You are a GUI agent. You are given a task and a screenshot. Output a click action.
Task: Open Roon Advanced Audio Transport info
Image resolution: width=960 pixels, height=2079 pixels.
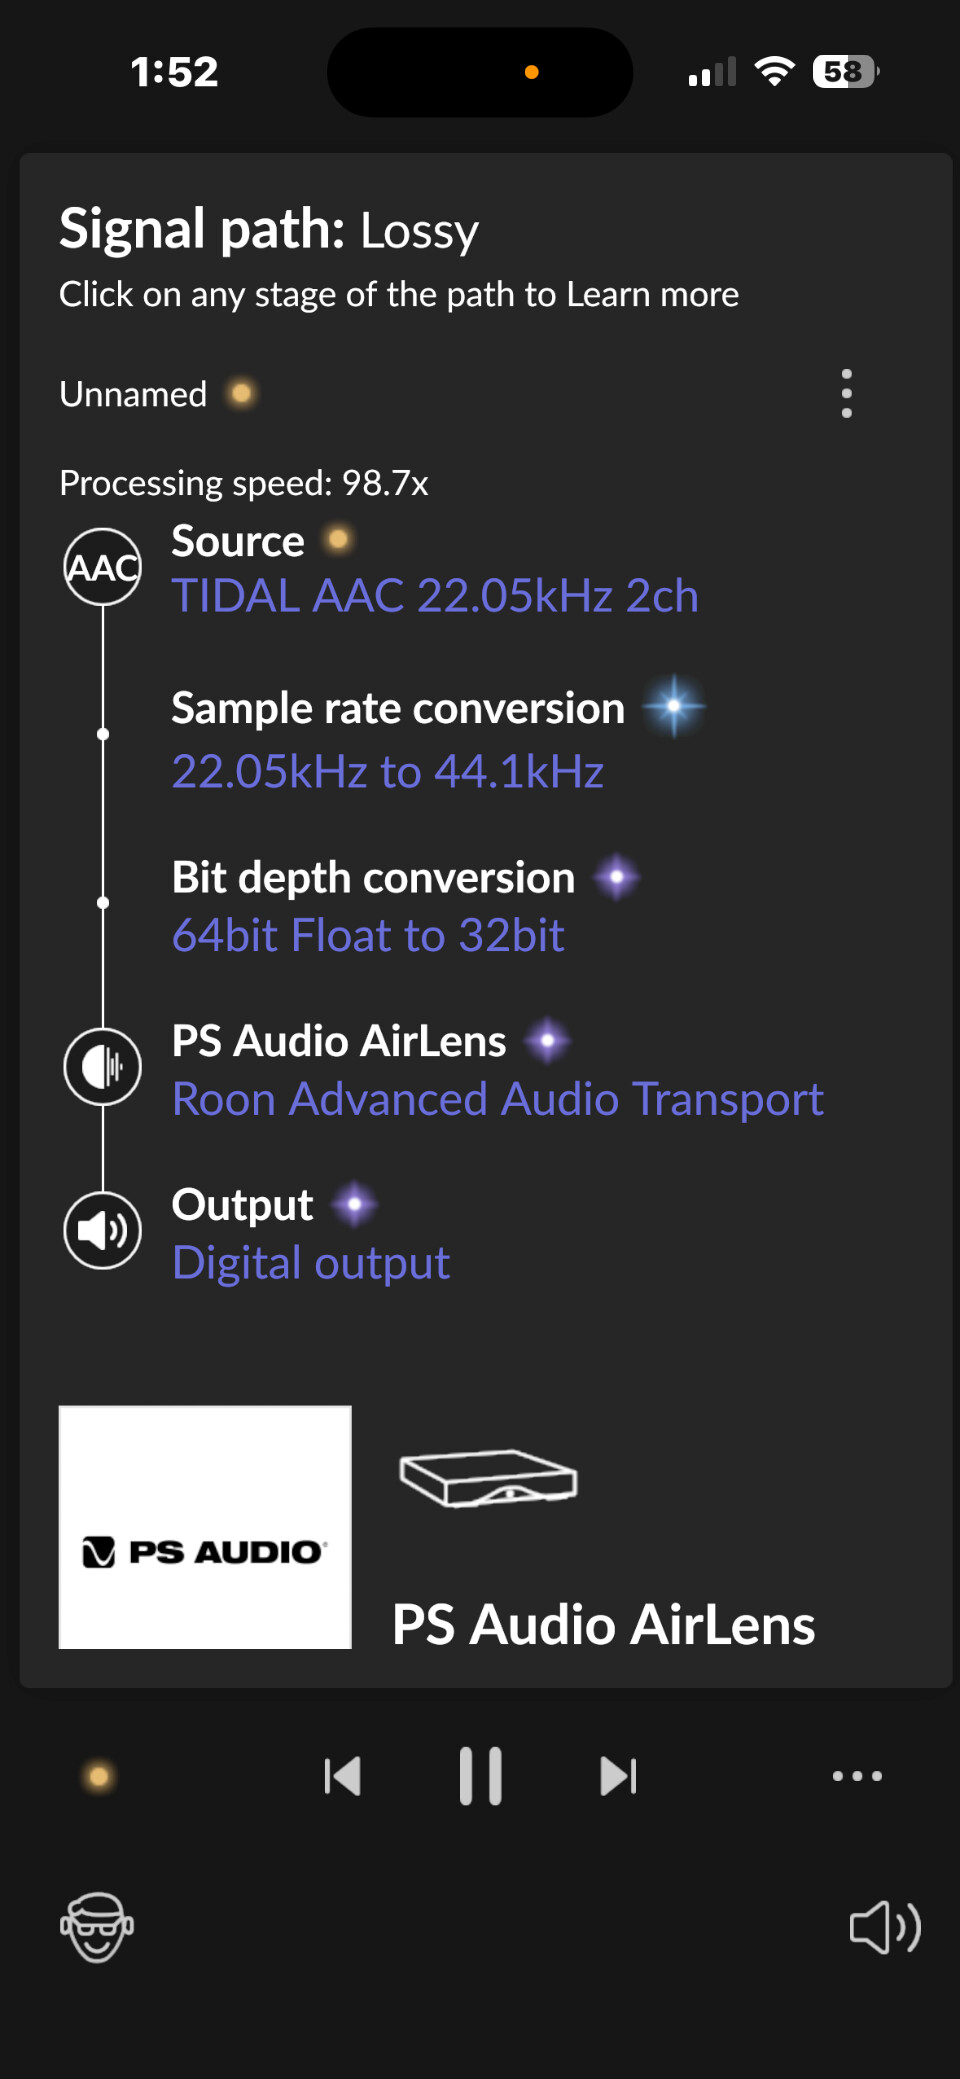[498, 1099]
